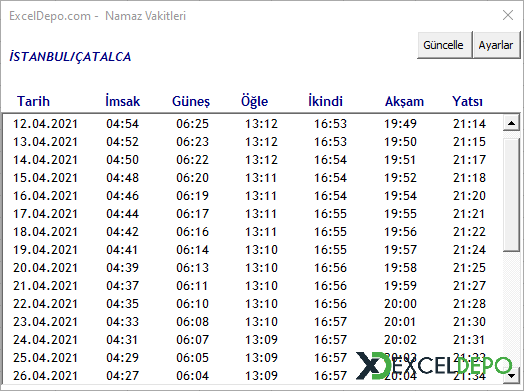
Task: Click Öğle time for 12.04.2021
Action: (x=261, y=124)
